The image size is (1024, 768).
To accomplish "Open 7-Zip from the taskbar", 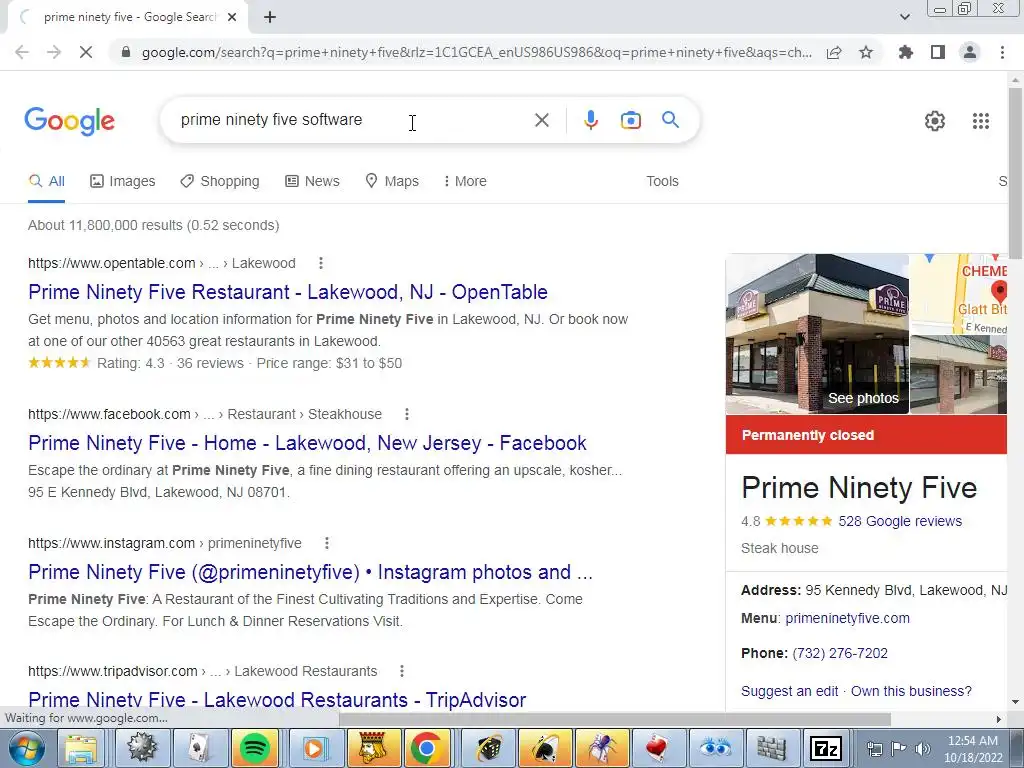I will pyautogui.click(x=826, y=748).
